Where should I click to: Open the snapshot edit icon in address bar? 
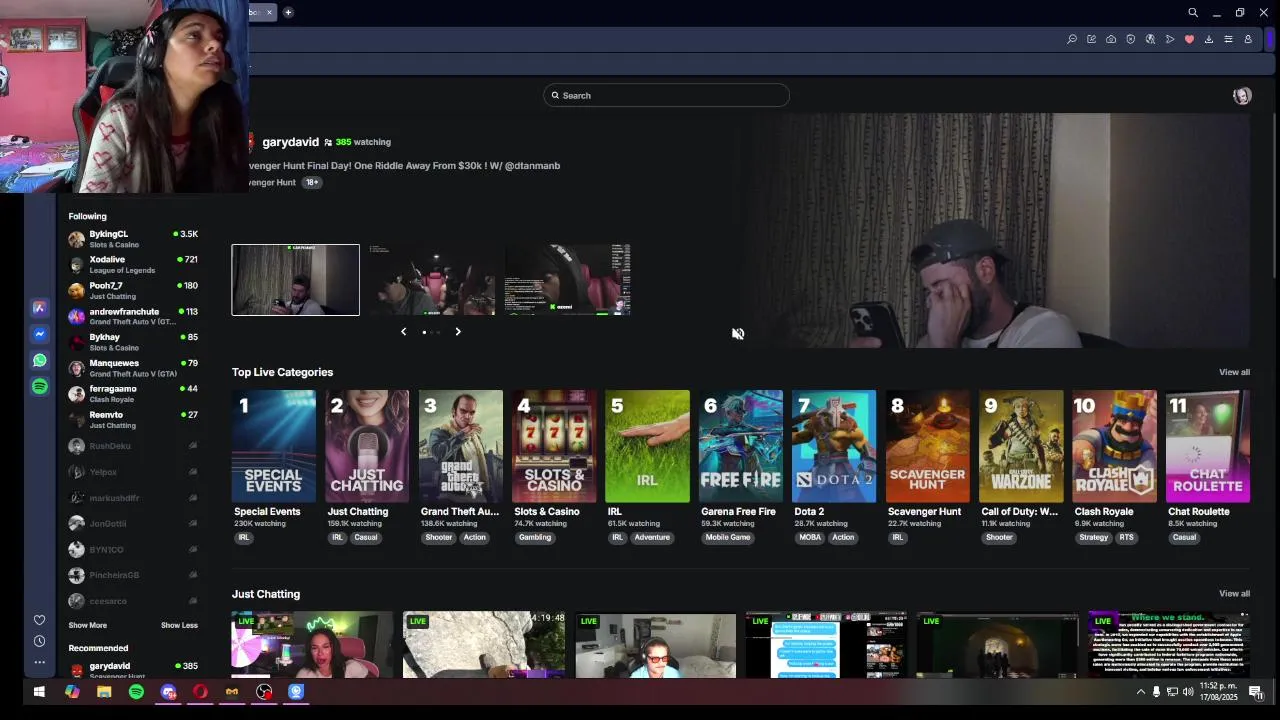[x=1091, y=39]
